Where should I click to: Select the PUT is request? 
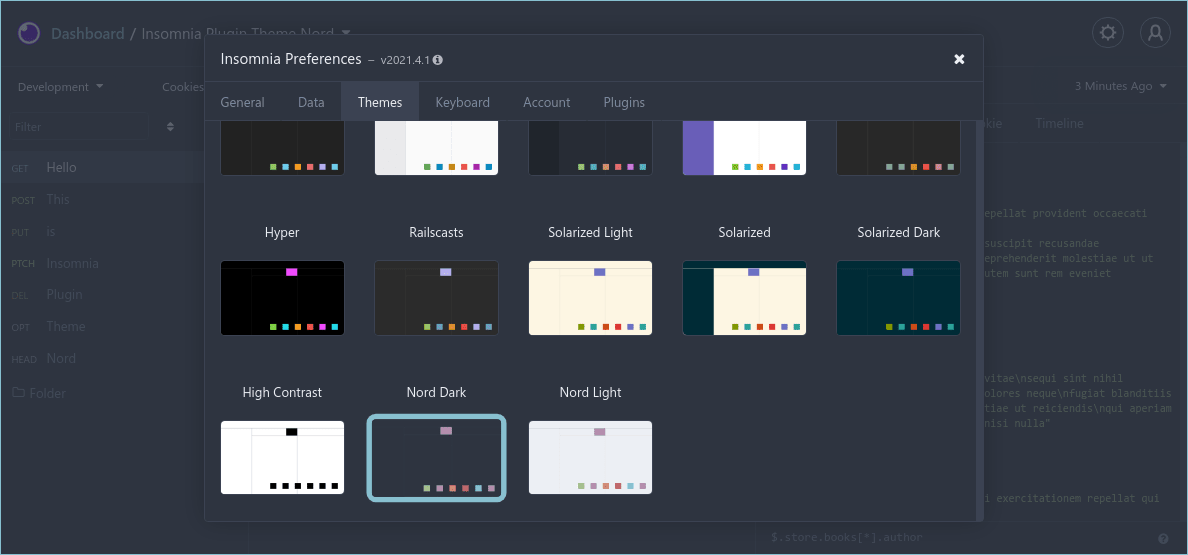[102, 232]
